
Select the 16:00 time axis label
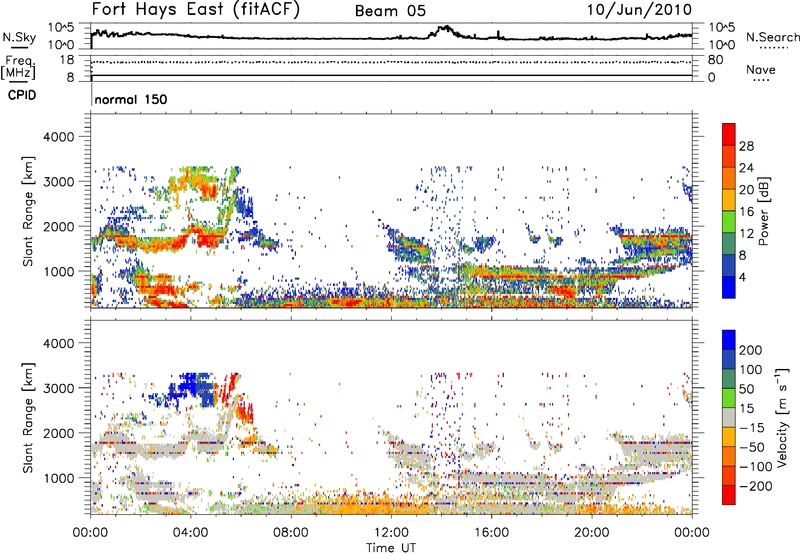(x=491, y=533)
